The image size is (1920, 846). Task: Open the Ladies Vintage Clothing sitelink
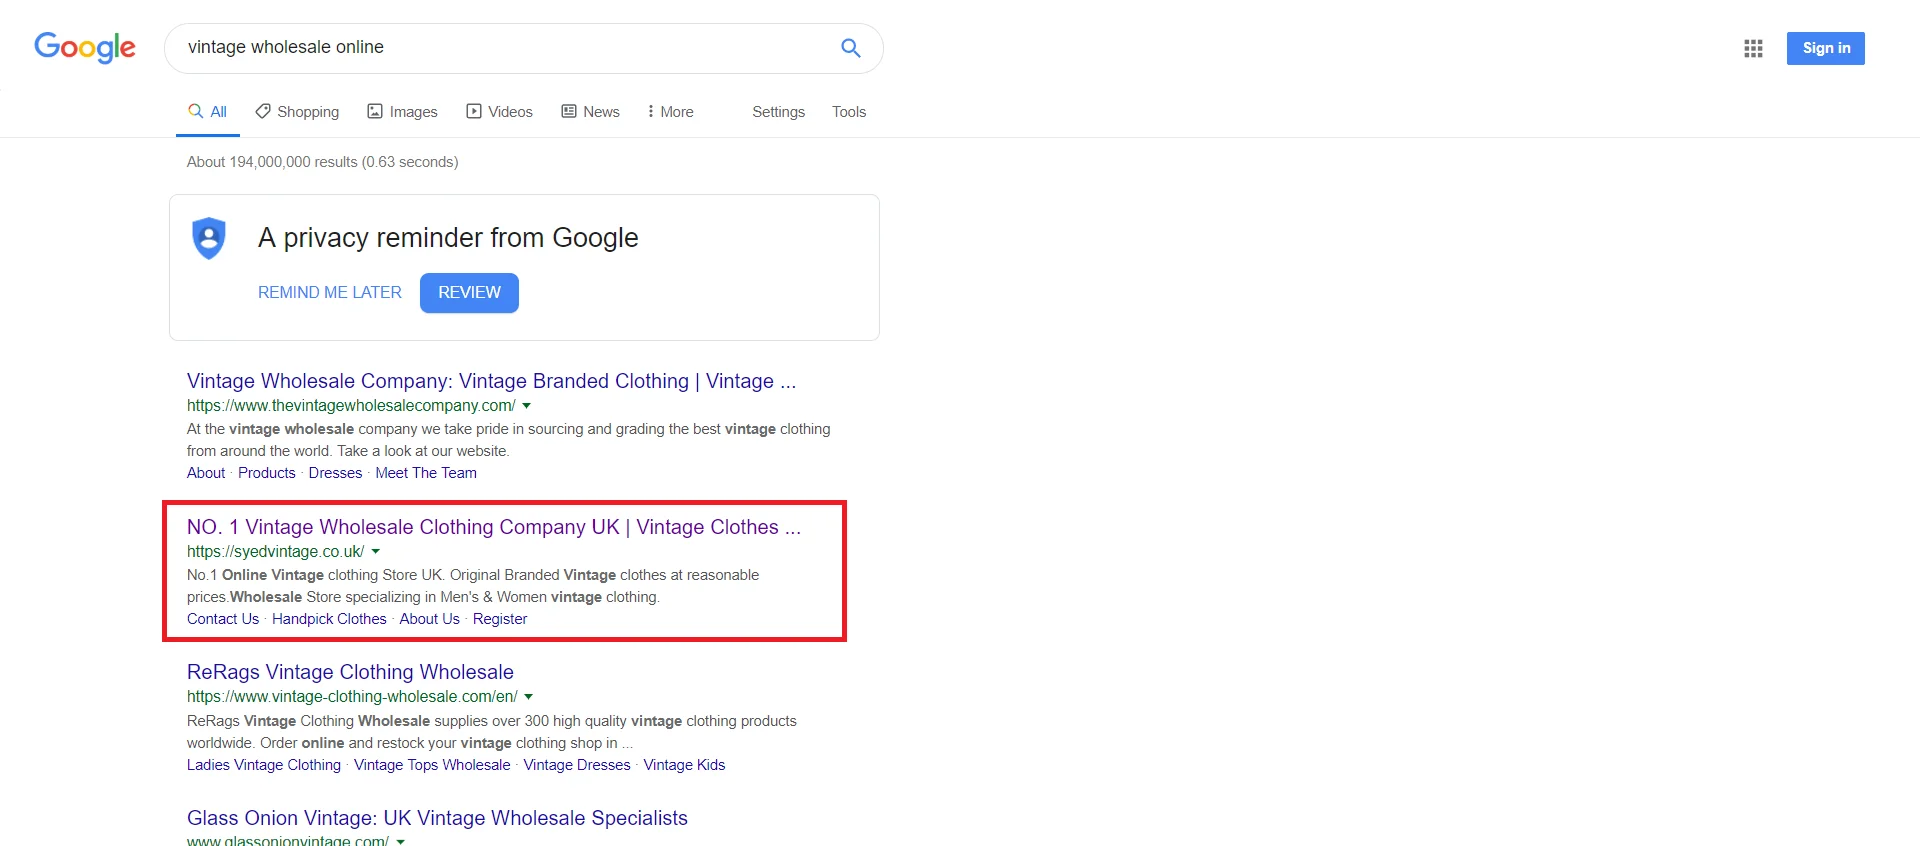[264, 765]
